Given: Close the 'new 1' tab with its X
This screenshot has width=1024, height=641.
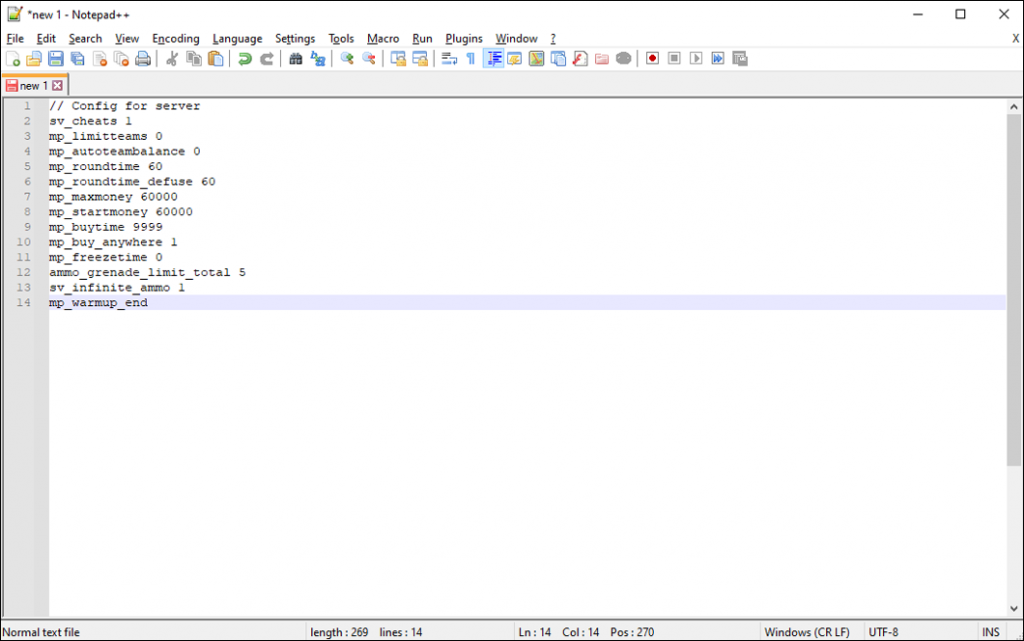Looking at the screenshot, I should pos(58,86).
